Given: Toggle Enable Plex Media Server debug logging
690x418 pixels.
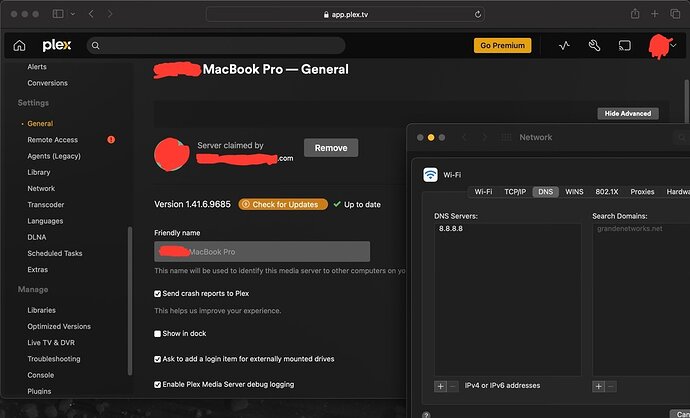Looking at the screenshot, I should pos(158,385).
